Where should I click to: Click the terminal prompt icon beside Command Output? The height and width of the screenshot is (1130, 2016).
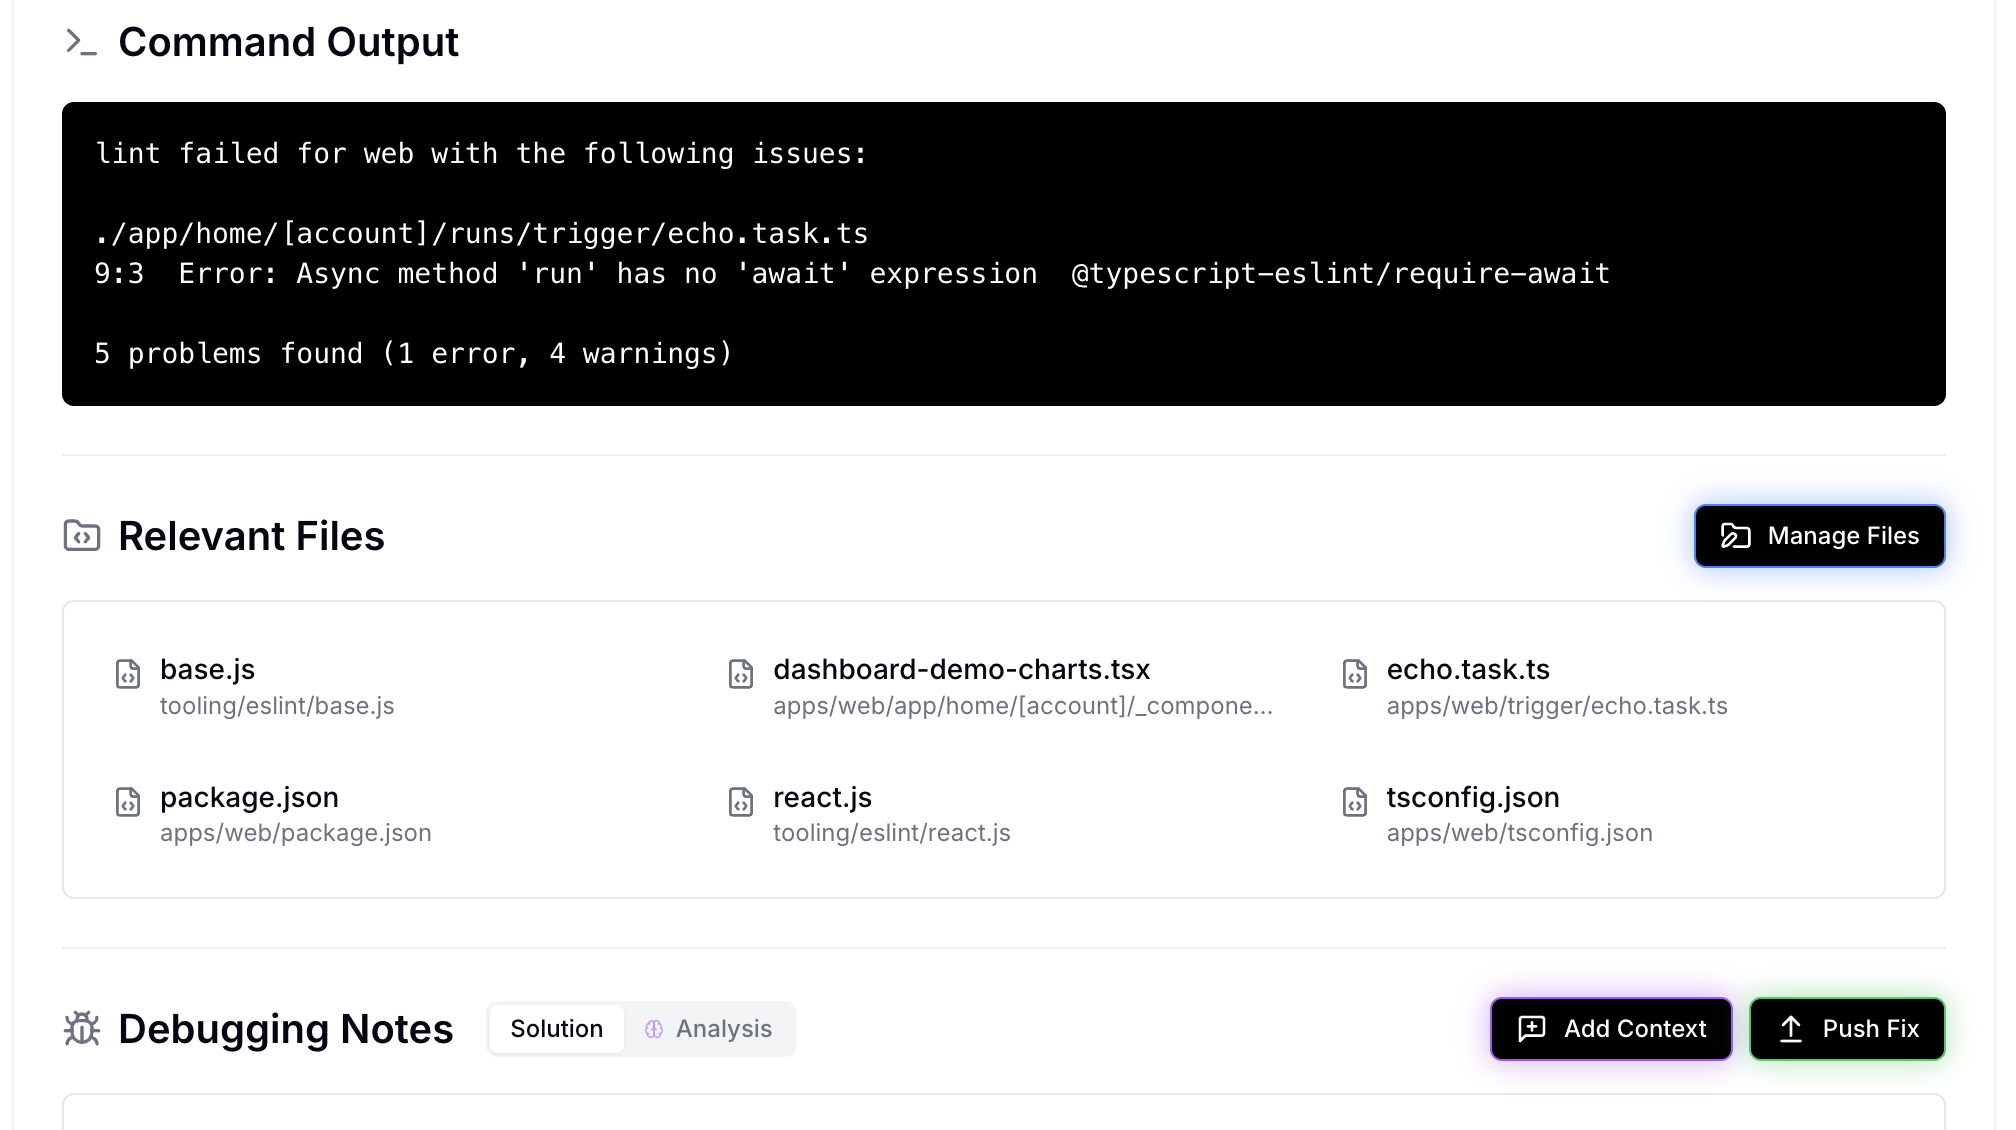coord(81,42)
